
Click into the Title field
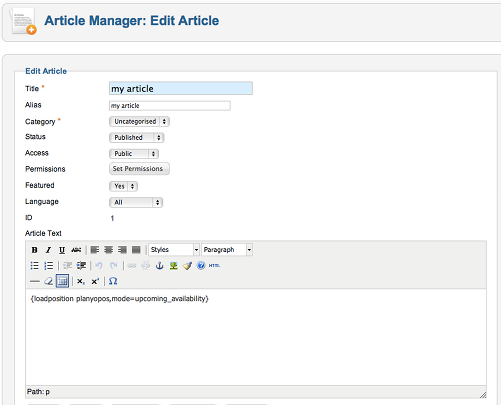(x=181, y=88)
